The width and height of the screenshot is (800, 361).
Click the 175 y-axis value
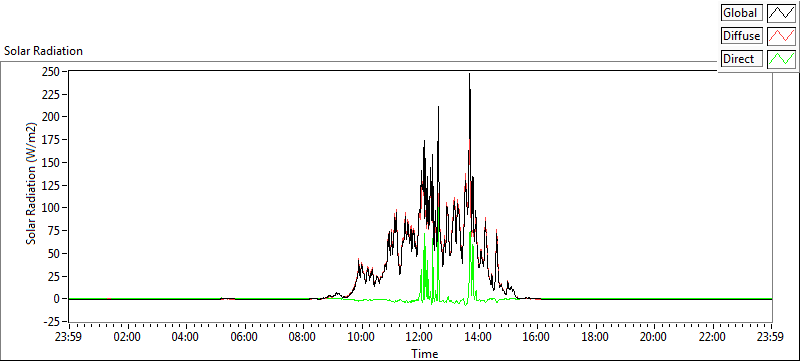(52, 140)
